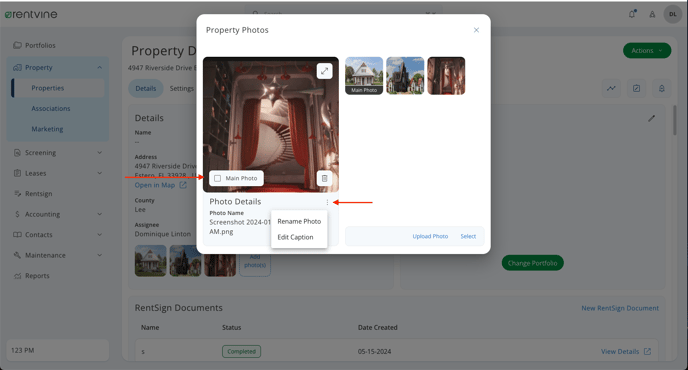Click the Reports sidebar label
This screenshot has height=370, width=688.
click(37, 276)
